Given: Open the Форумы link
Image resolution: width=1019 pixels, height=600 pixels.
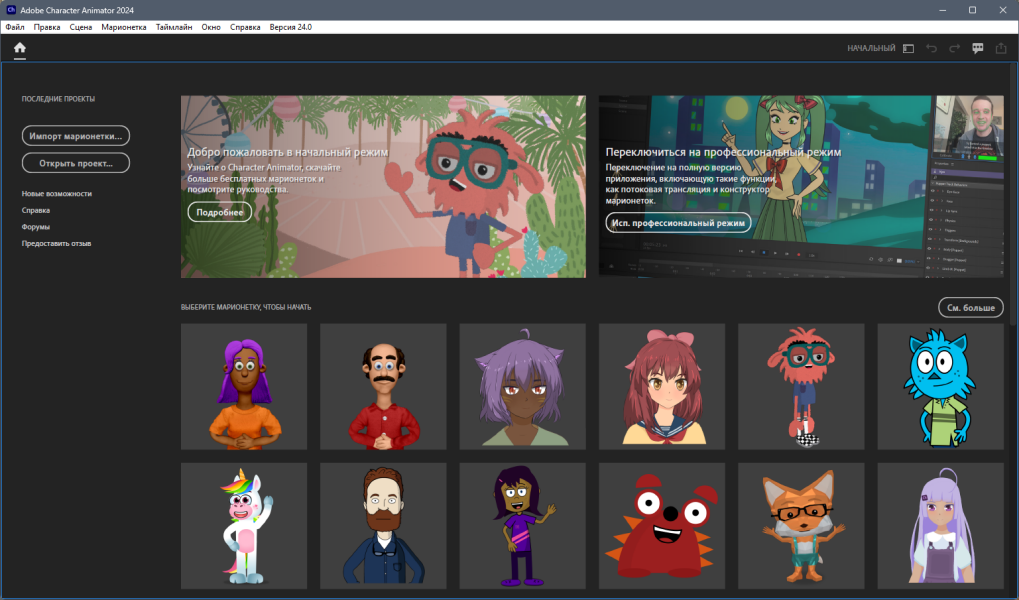Looking at the screenshot, I should click(36, 227).
